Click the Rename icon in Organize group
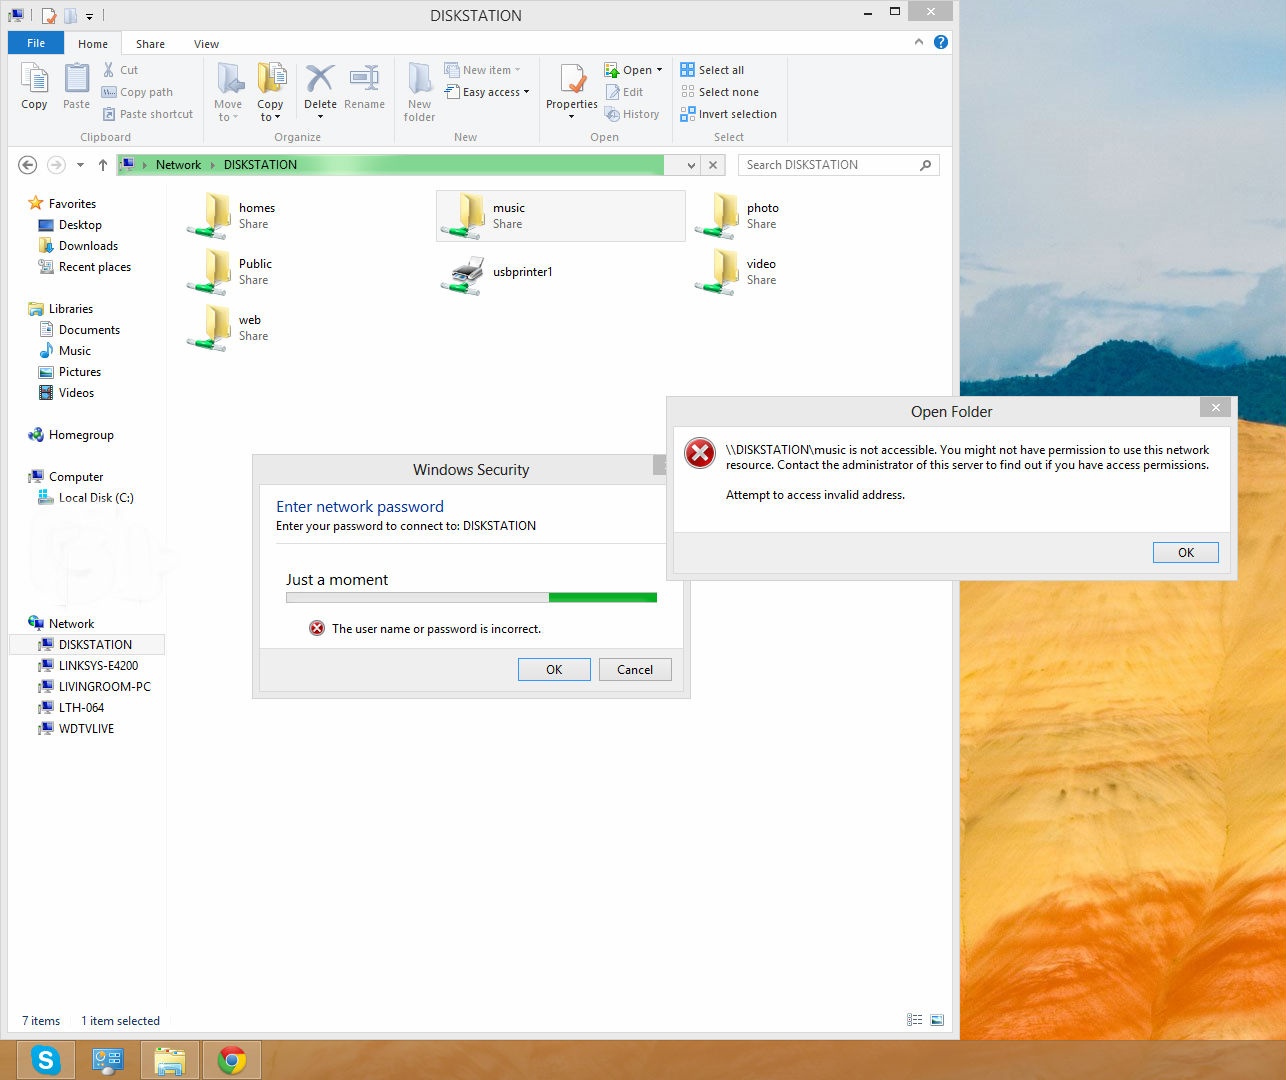The width and height of the screenshot is (1286, 1080). point(364,78)
